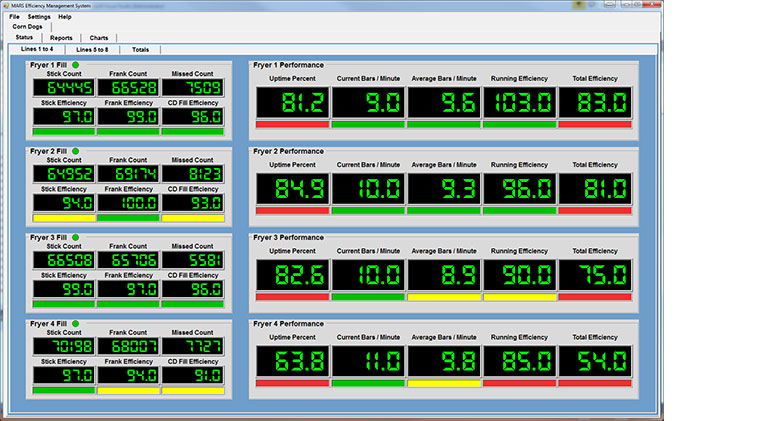Open the Totals tab
This screenshot has width=767, height=421.
click(140, 49)
